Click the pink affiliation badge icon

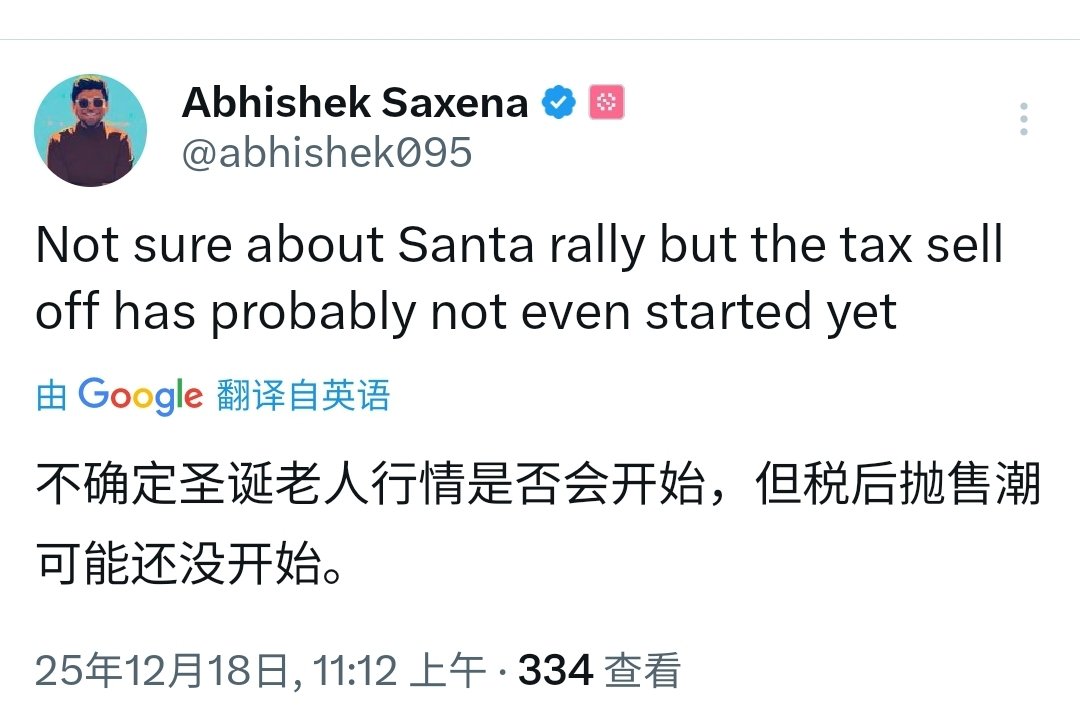tap(606, 102)
